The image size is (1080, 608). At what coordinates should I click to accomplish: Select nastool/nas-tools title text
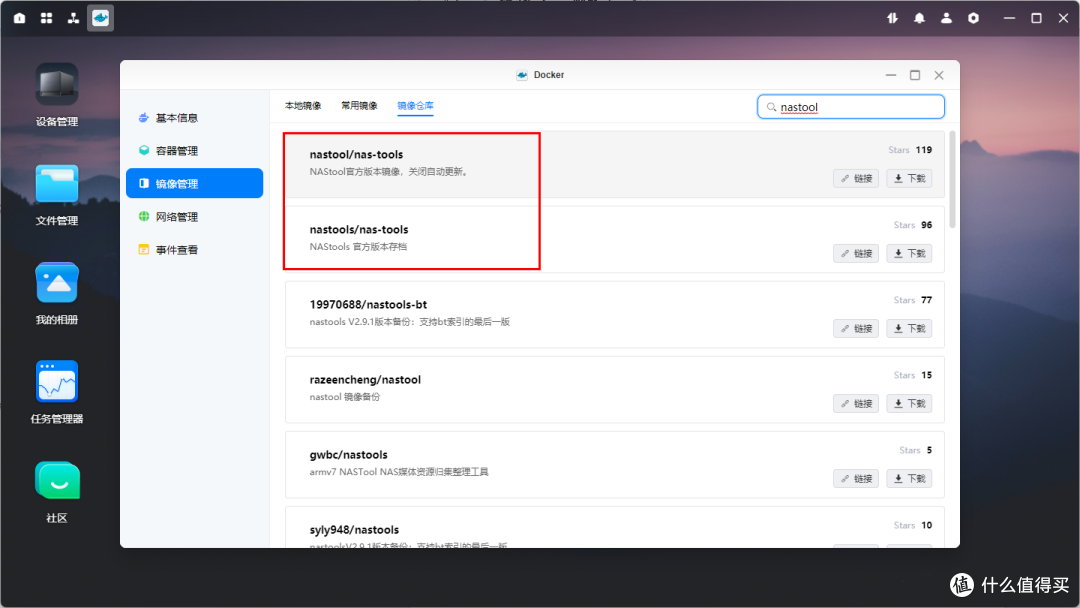pos(356,154)
